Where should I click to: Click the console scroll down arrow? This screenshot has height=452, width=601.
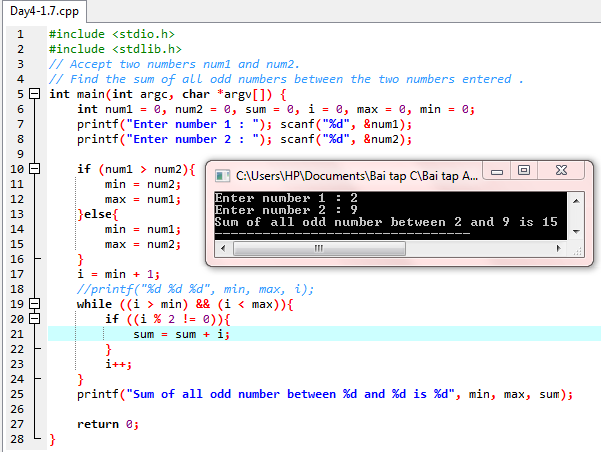point(576,232)
